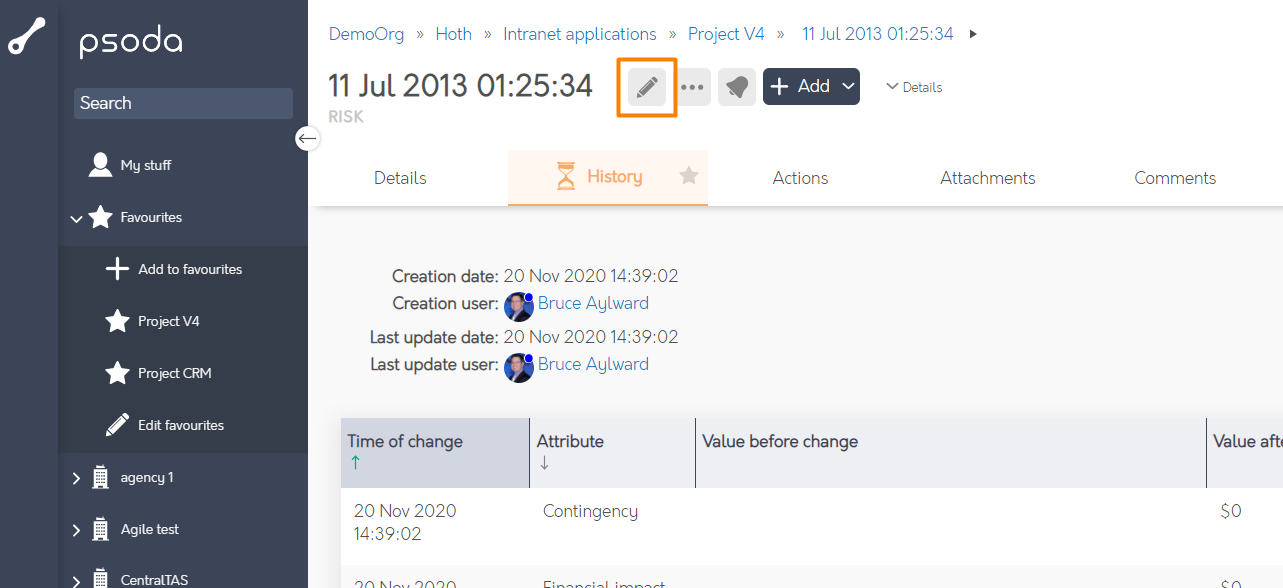1283x588 pixels.
Task: Go to Intranet applications in the breadcrumb
Action: [580, 34]
